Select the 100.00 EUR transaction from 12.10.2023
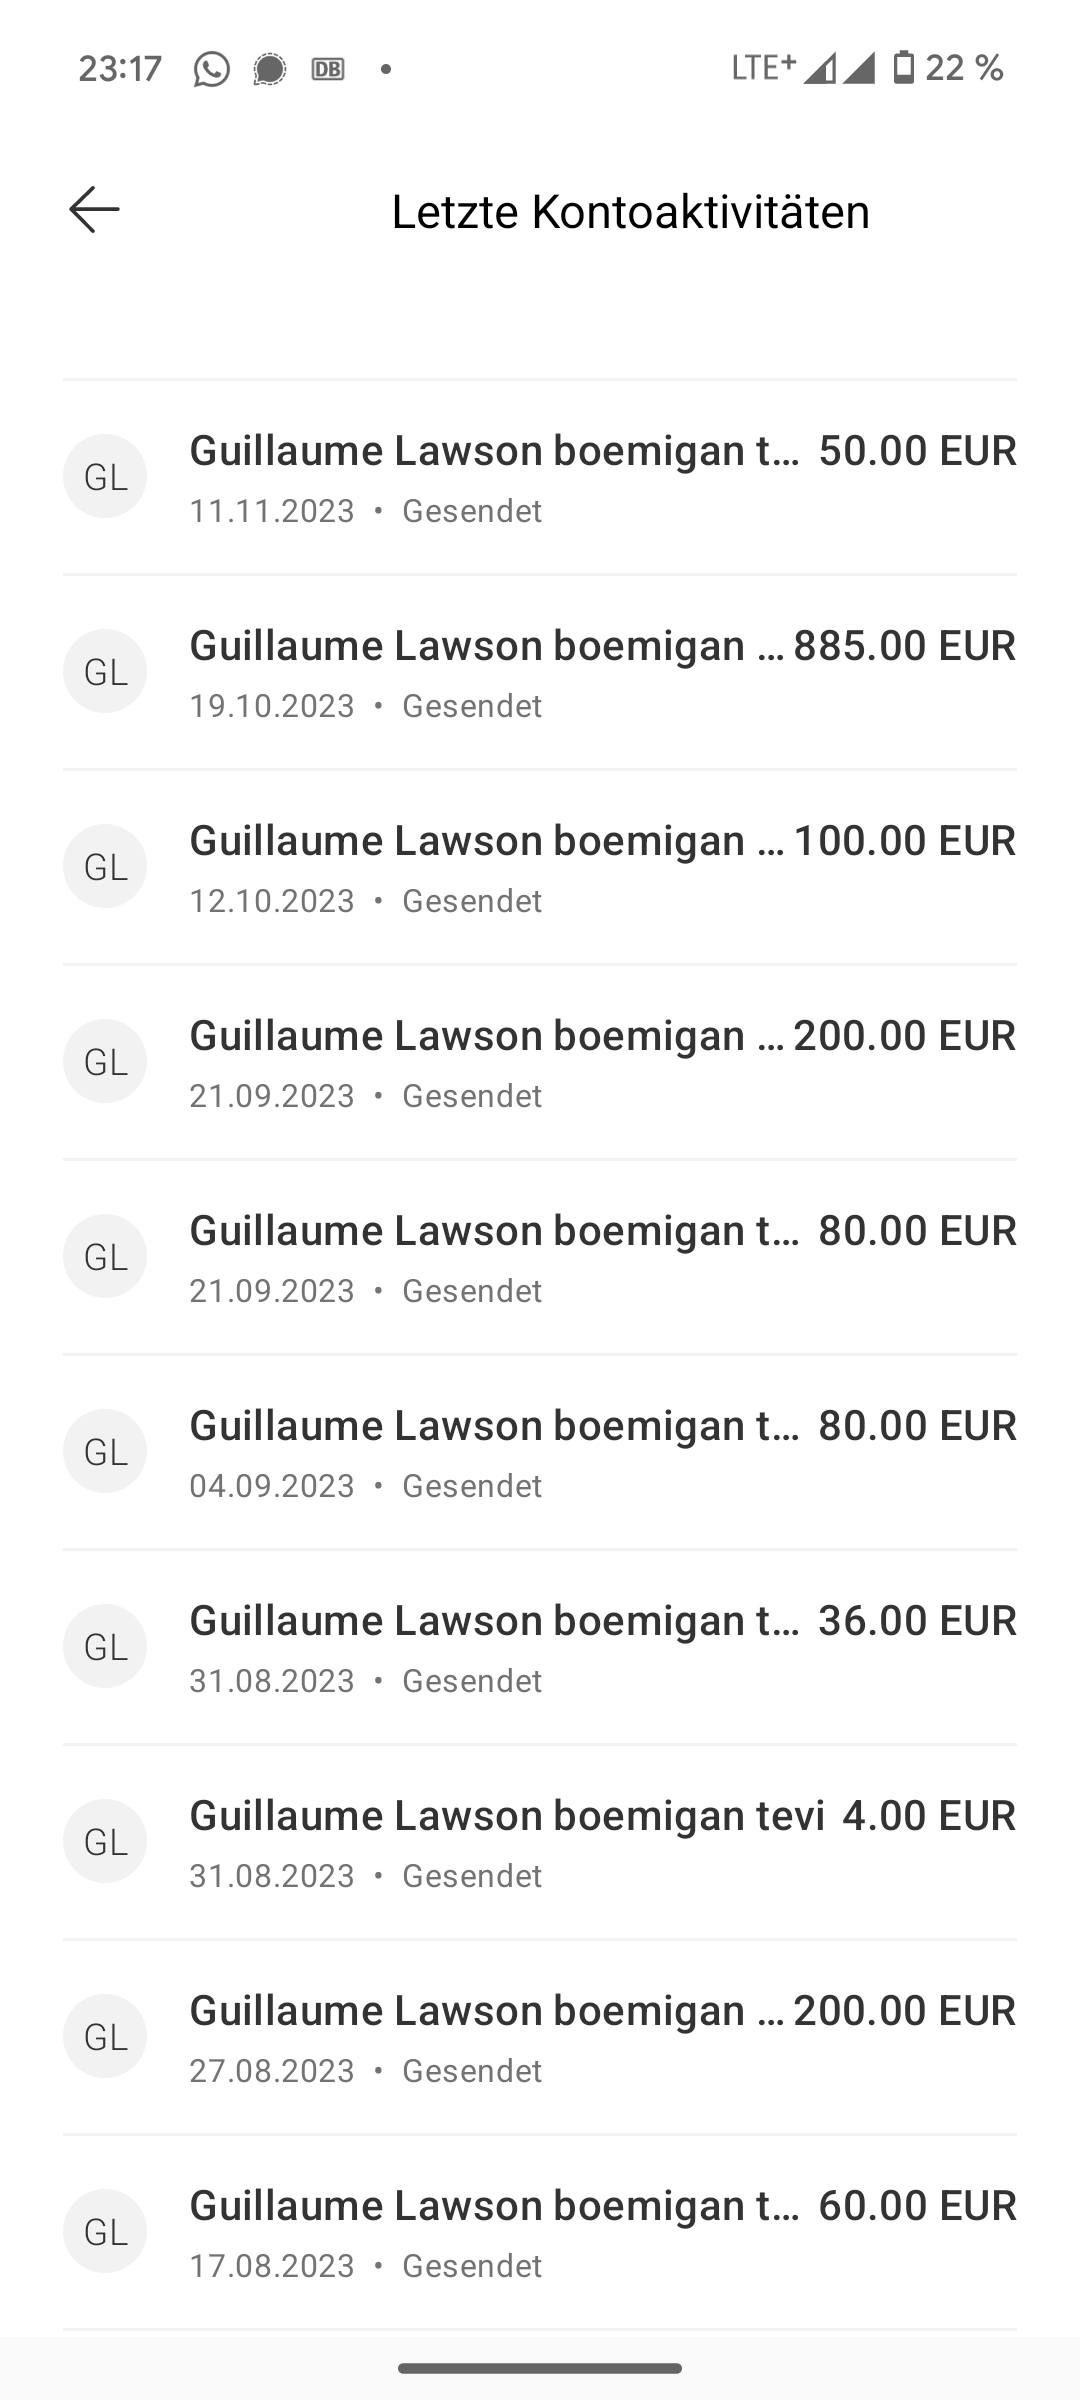1080x2400 pixels. coord(540,867)
